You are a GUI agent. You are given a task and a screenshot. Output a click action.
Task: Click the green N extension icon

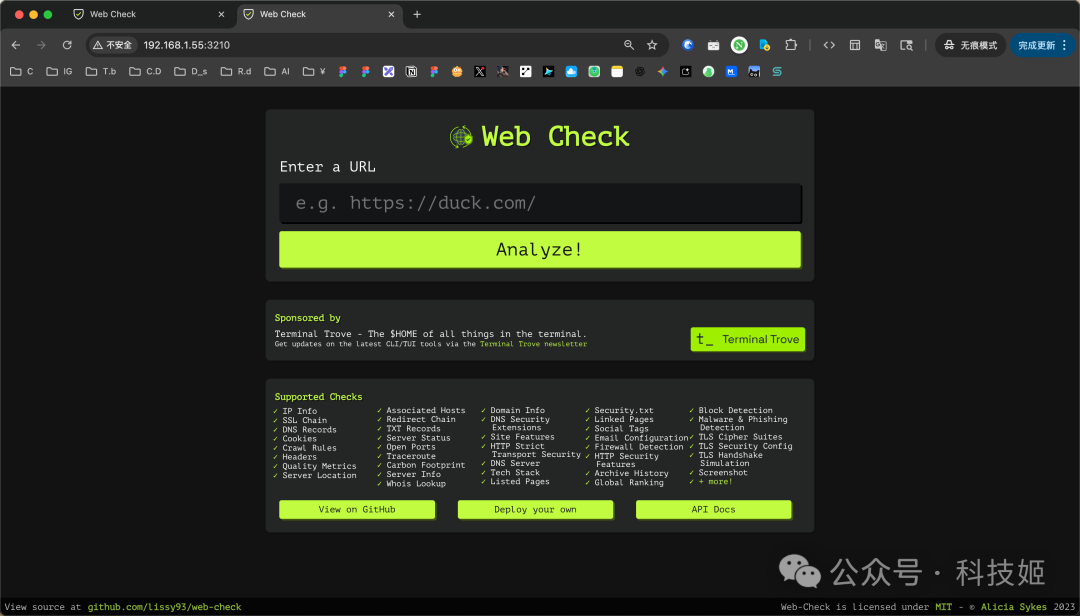pos(739,45)
